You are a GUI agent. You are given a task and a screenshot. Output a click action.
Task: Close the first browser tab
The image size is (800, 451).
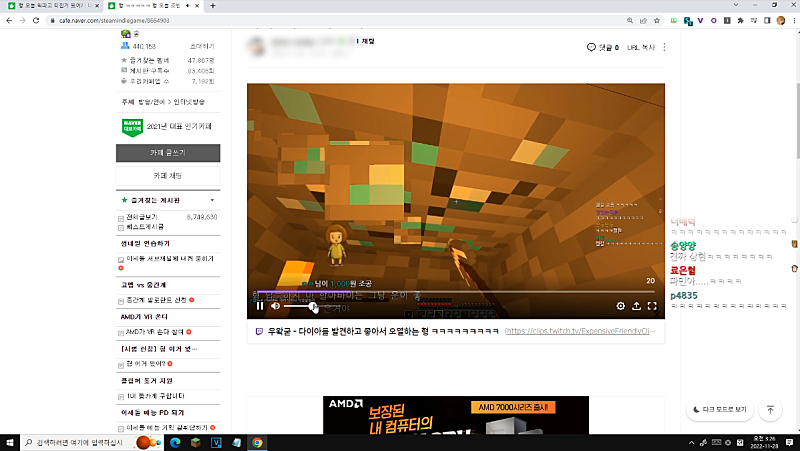[97, 6]
